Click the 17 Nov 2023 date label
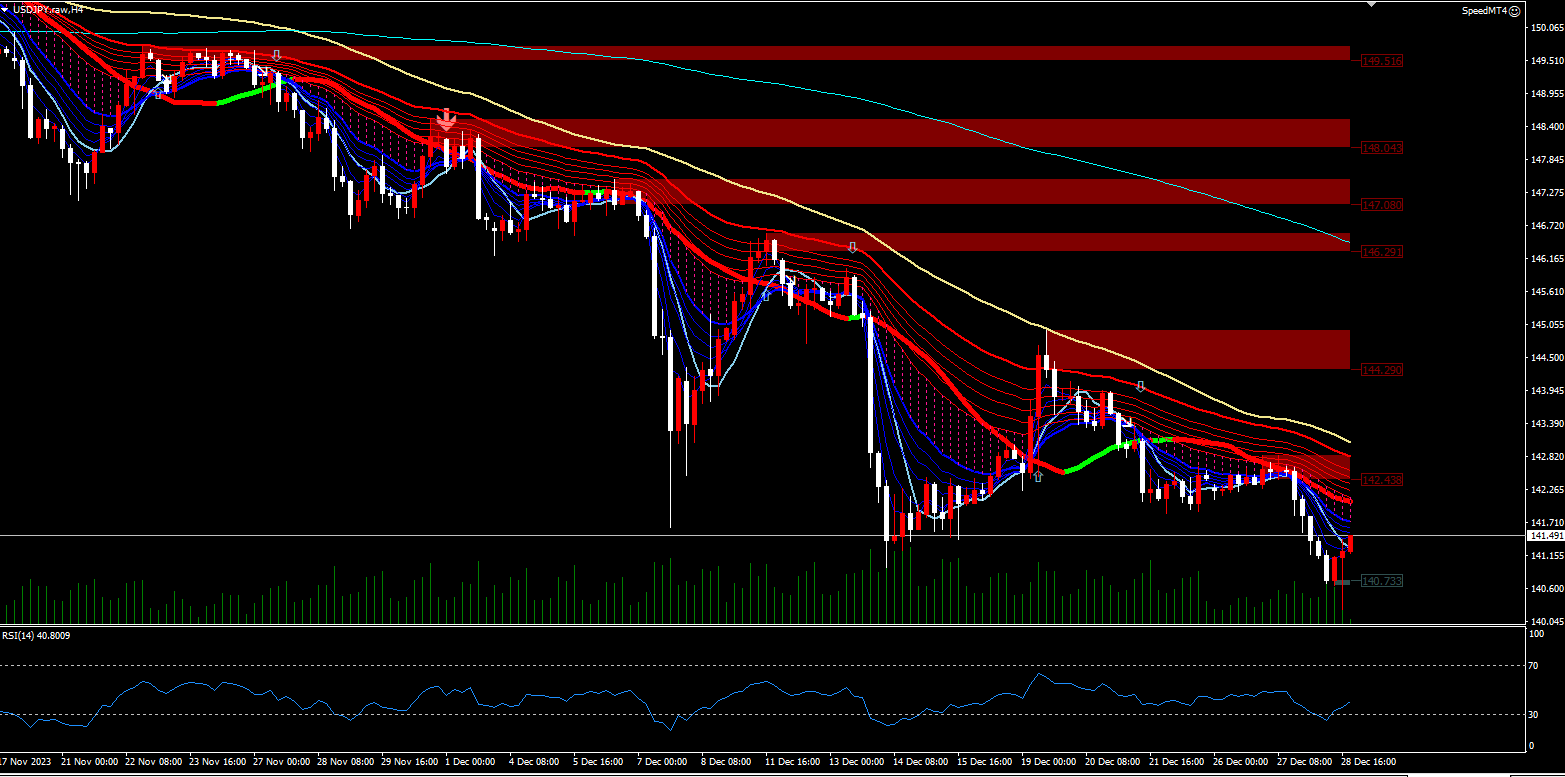This screenshot has width=1565, height=777. 26,761
